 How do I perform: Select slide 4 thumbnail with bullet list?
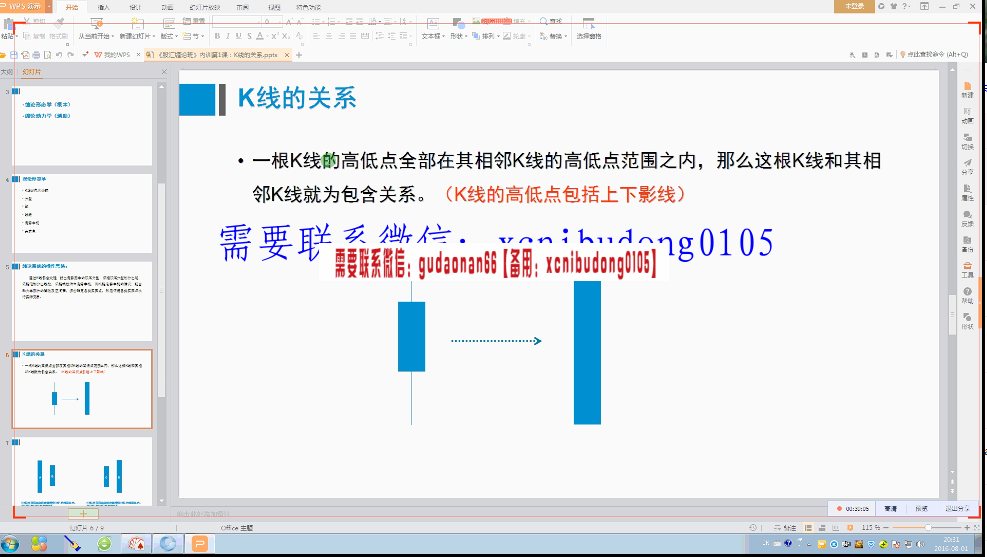point(82,213)
